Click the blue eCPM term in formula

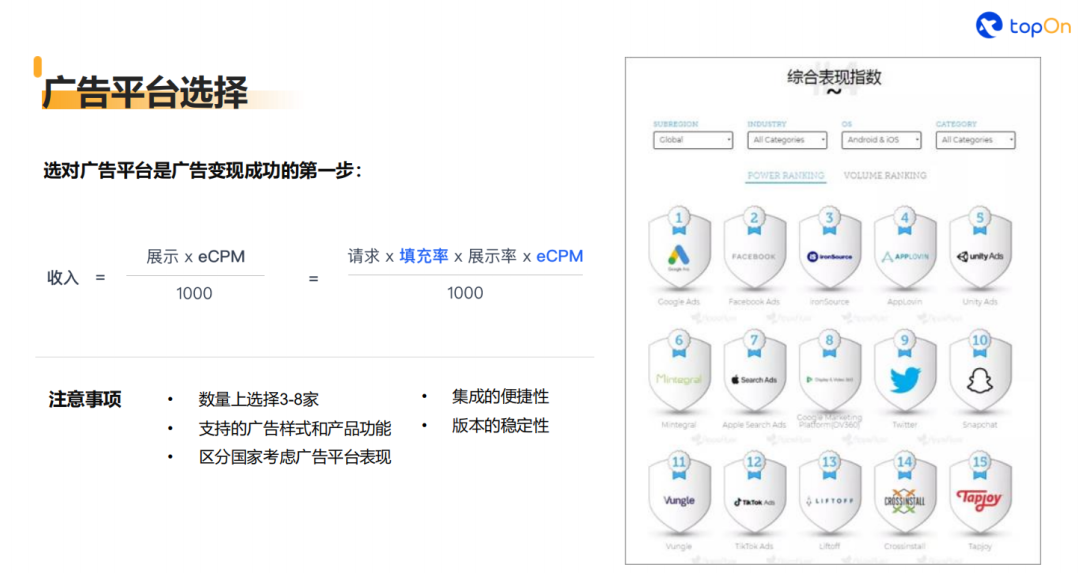click(559, 256)
